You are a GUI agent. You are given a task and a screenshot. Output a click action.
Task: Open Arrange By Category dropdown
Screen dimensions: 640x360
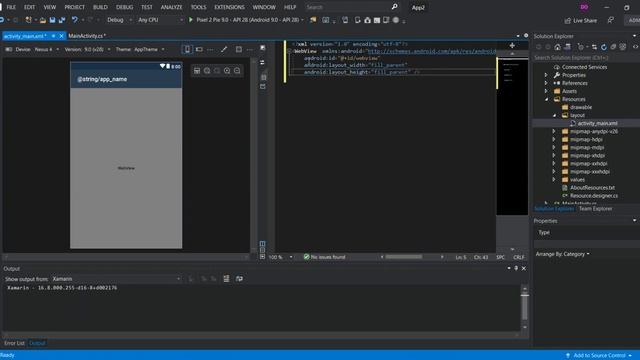coord(563,254)
